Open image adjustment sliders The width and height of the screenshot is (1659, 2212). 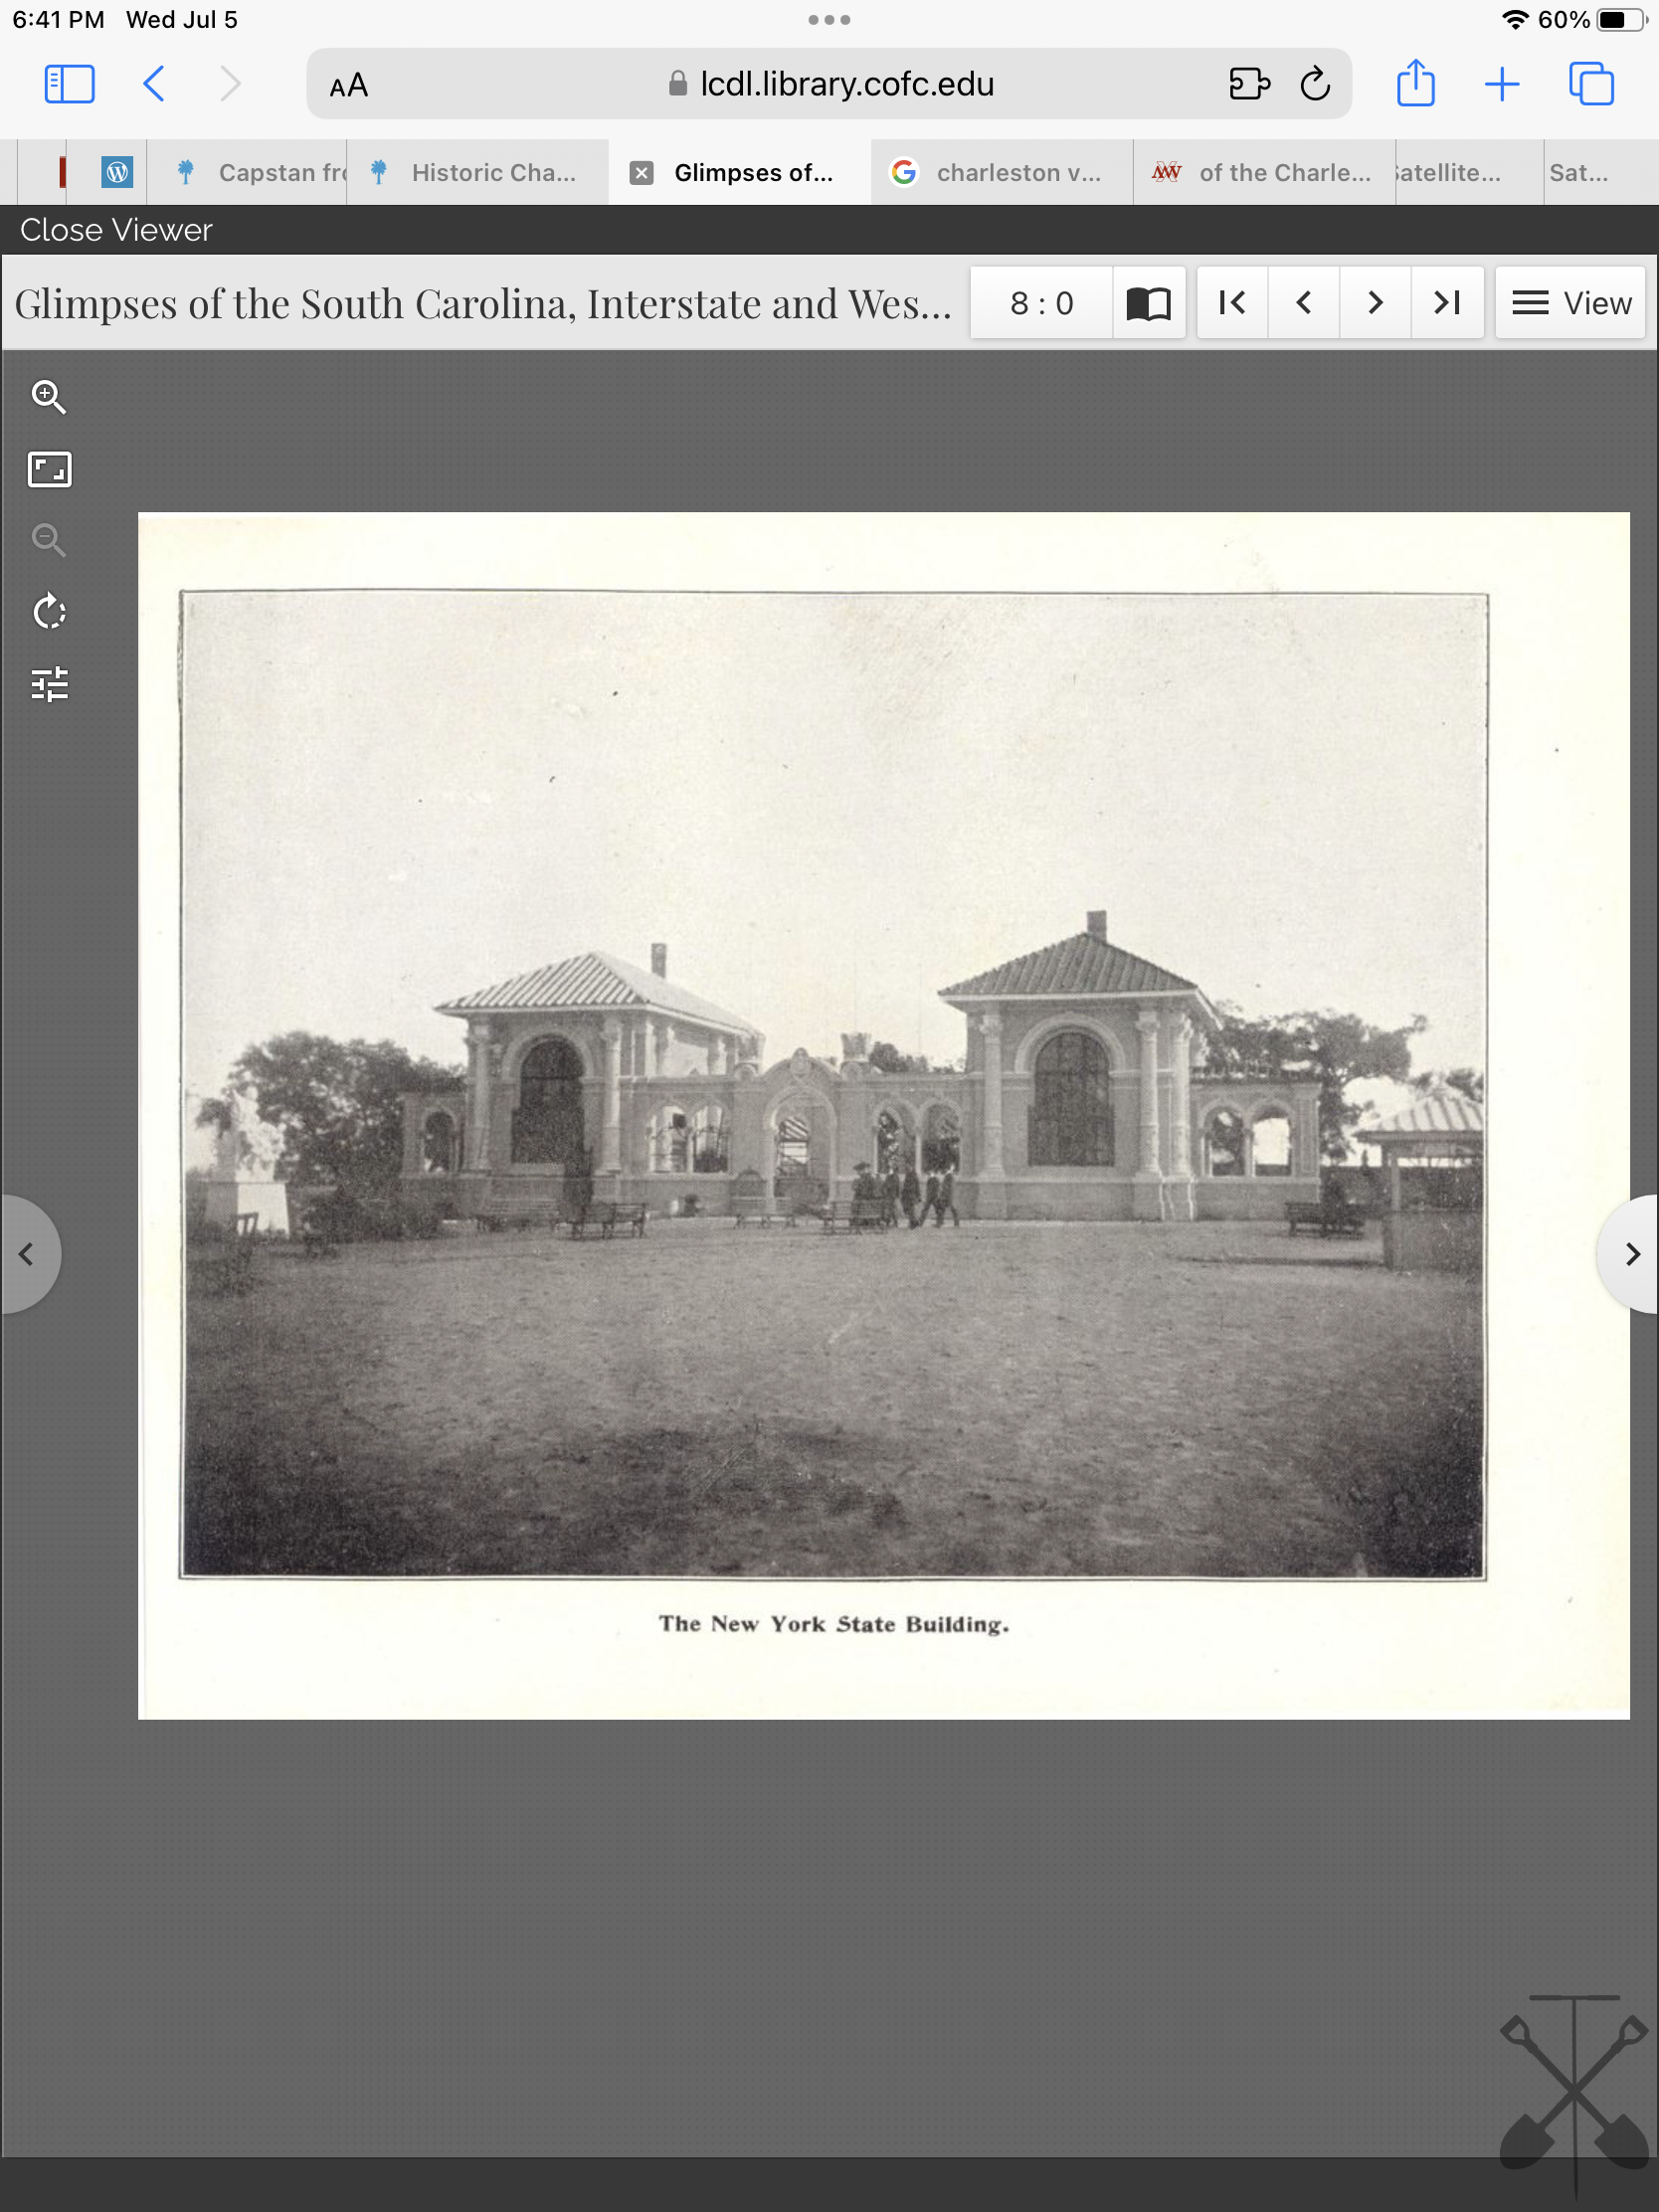point(49,684)
